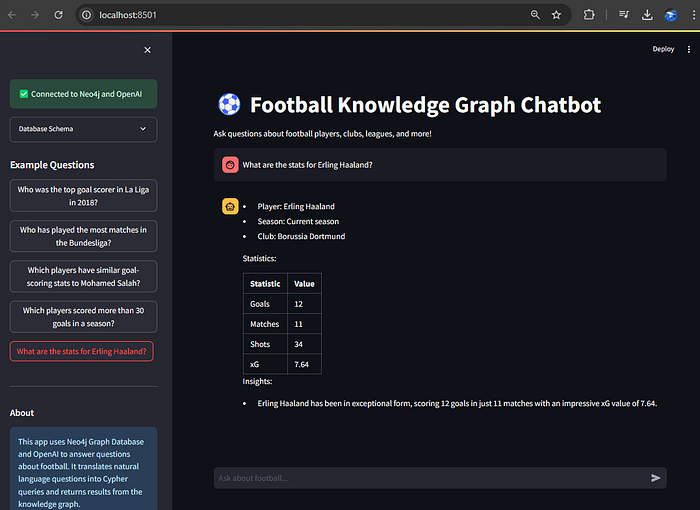Click the Football Knowledge Graph Chatbot title

tap(425, 105)
